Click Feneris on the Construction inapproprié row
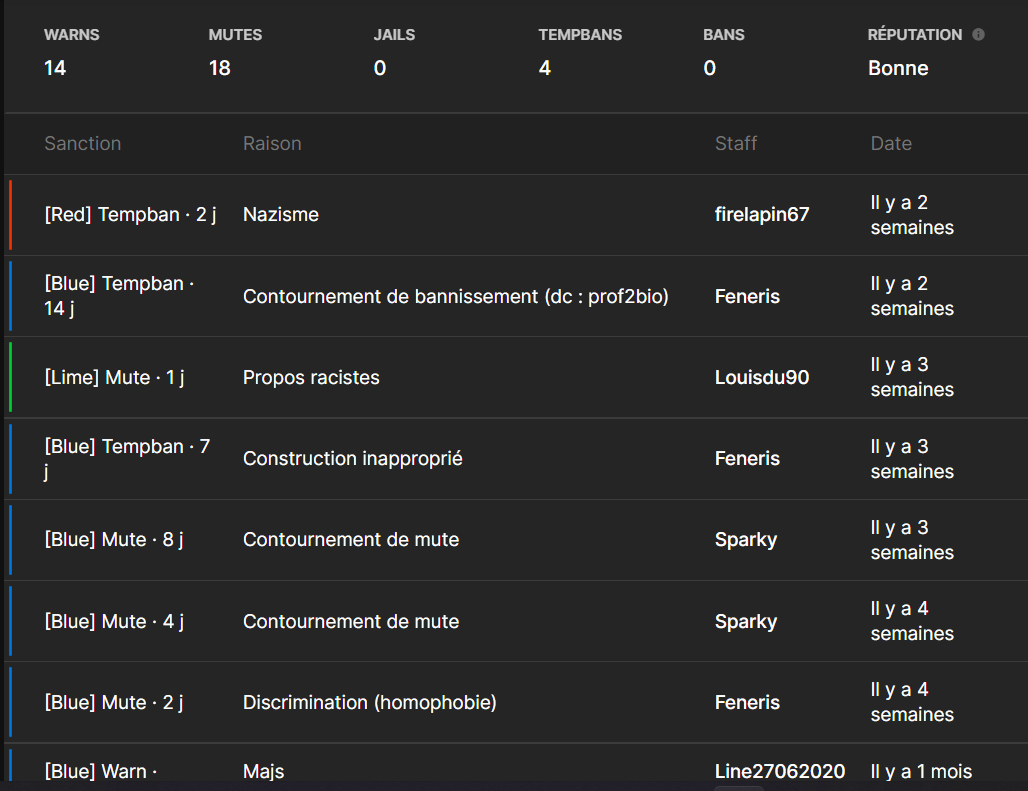Viewport: 1028px width, 791px height. click(x=747, y=459)
